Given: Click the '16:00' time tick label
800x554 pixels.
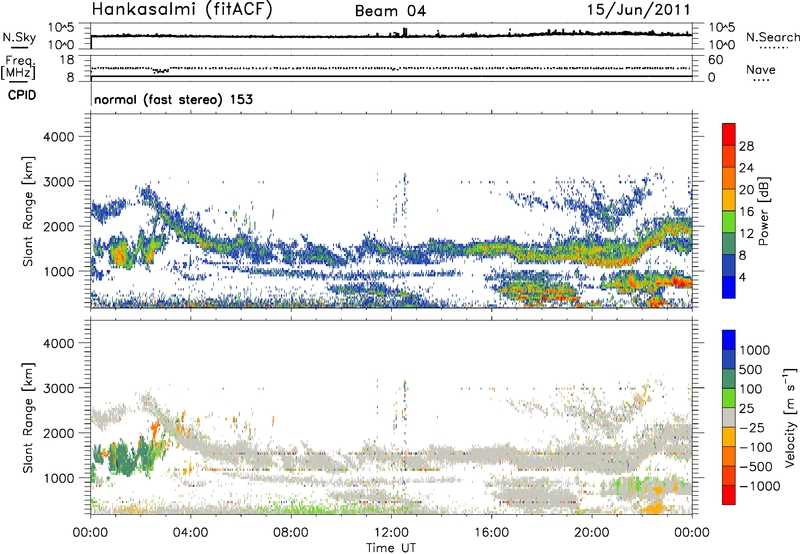Looking at the screenshot, I should pos(491,533).
